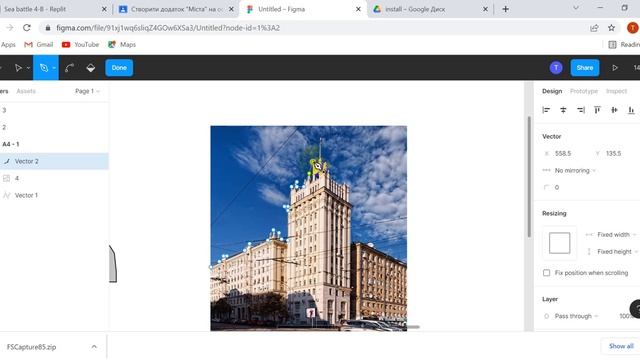640x360 pixels.
Task: Open the browser tab search chevron
Action: coord(576,8)
